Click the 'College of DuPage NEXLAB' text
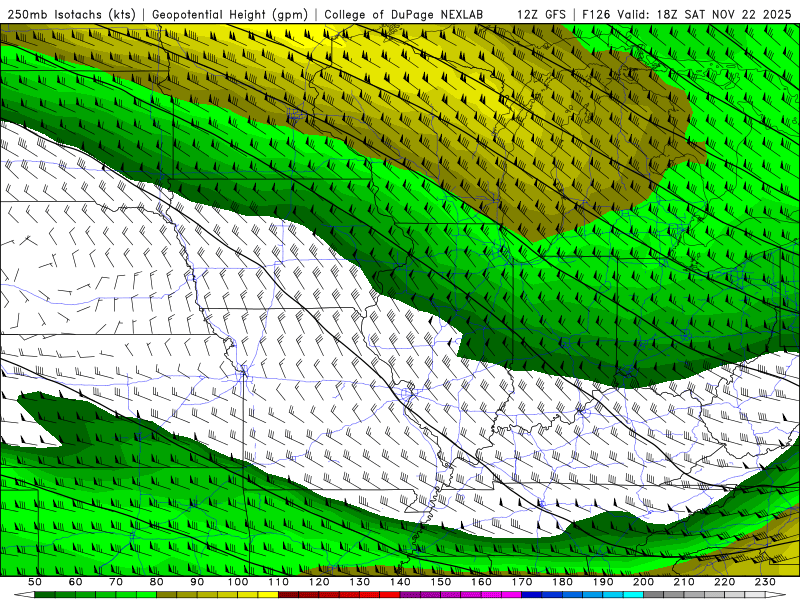 pos(403,14)
